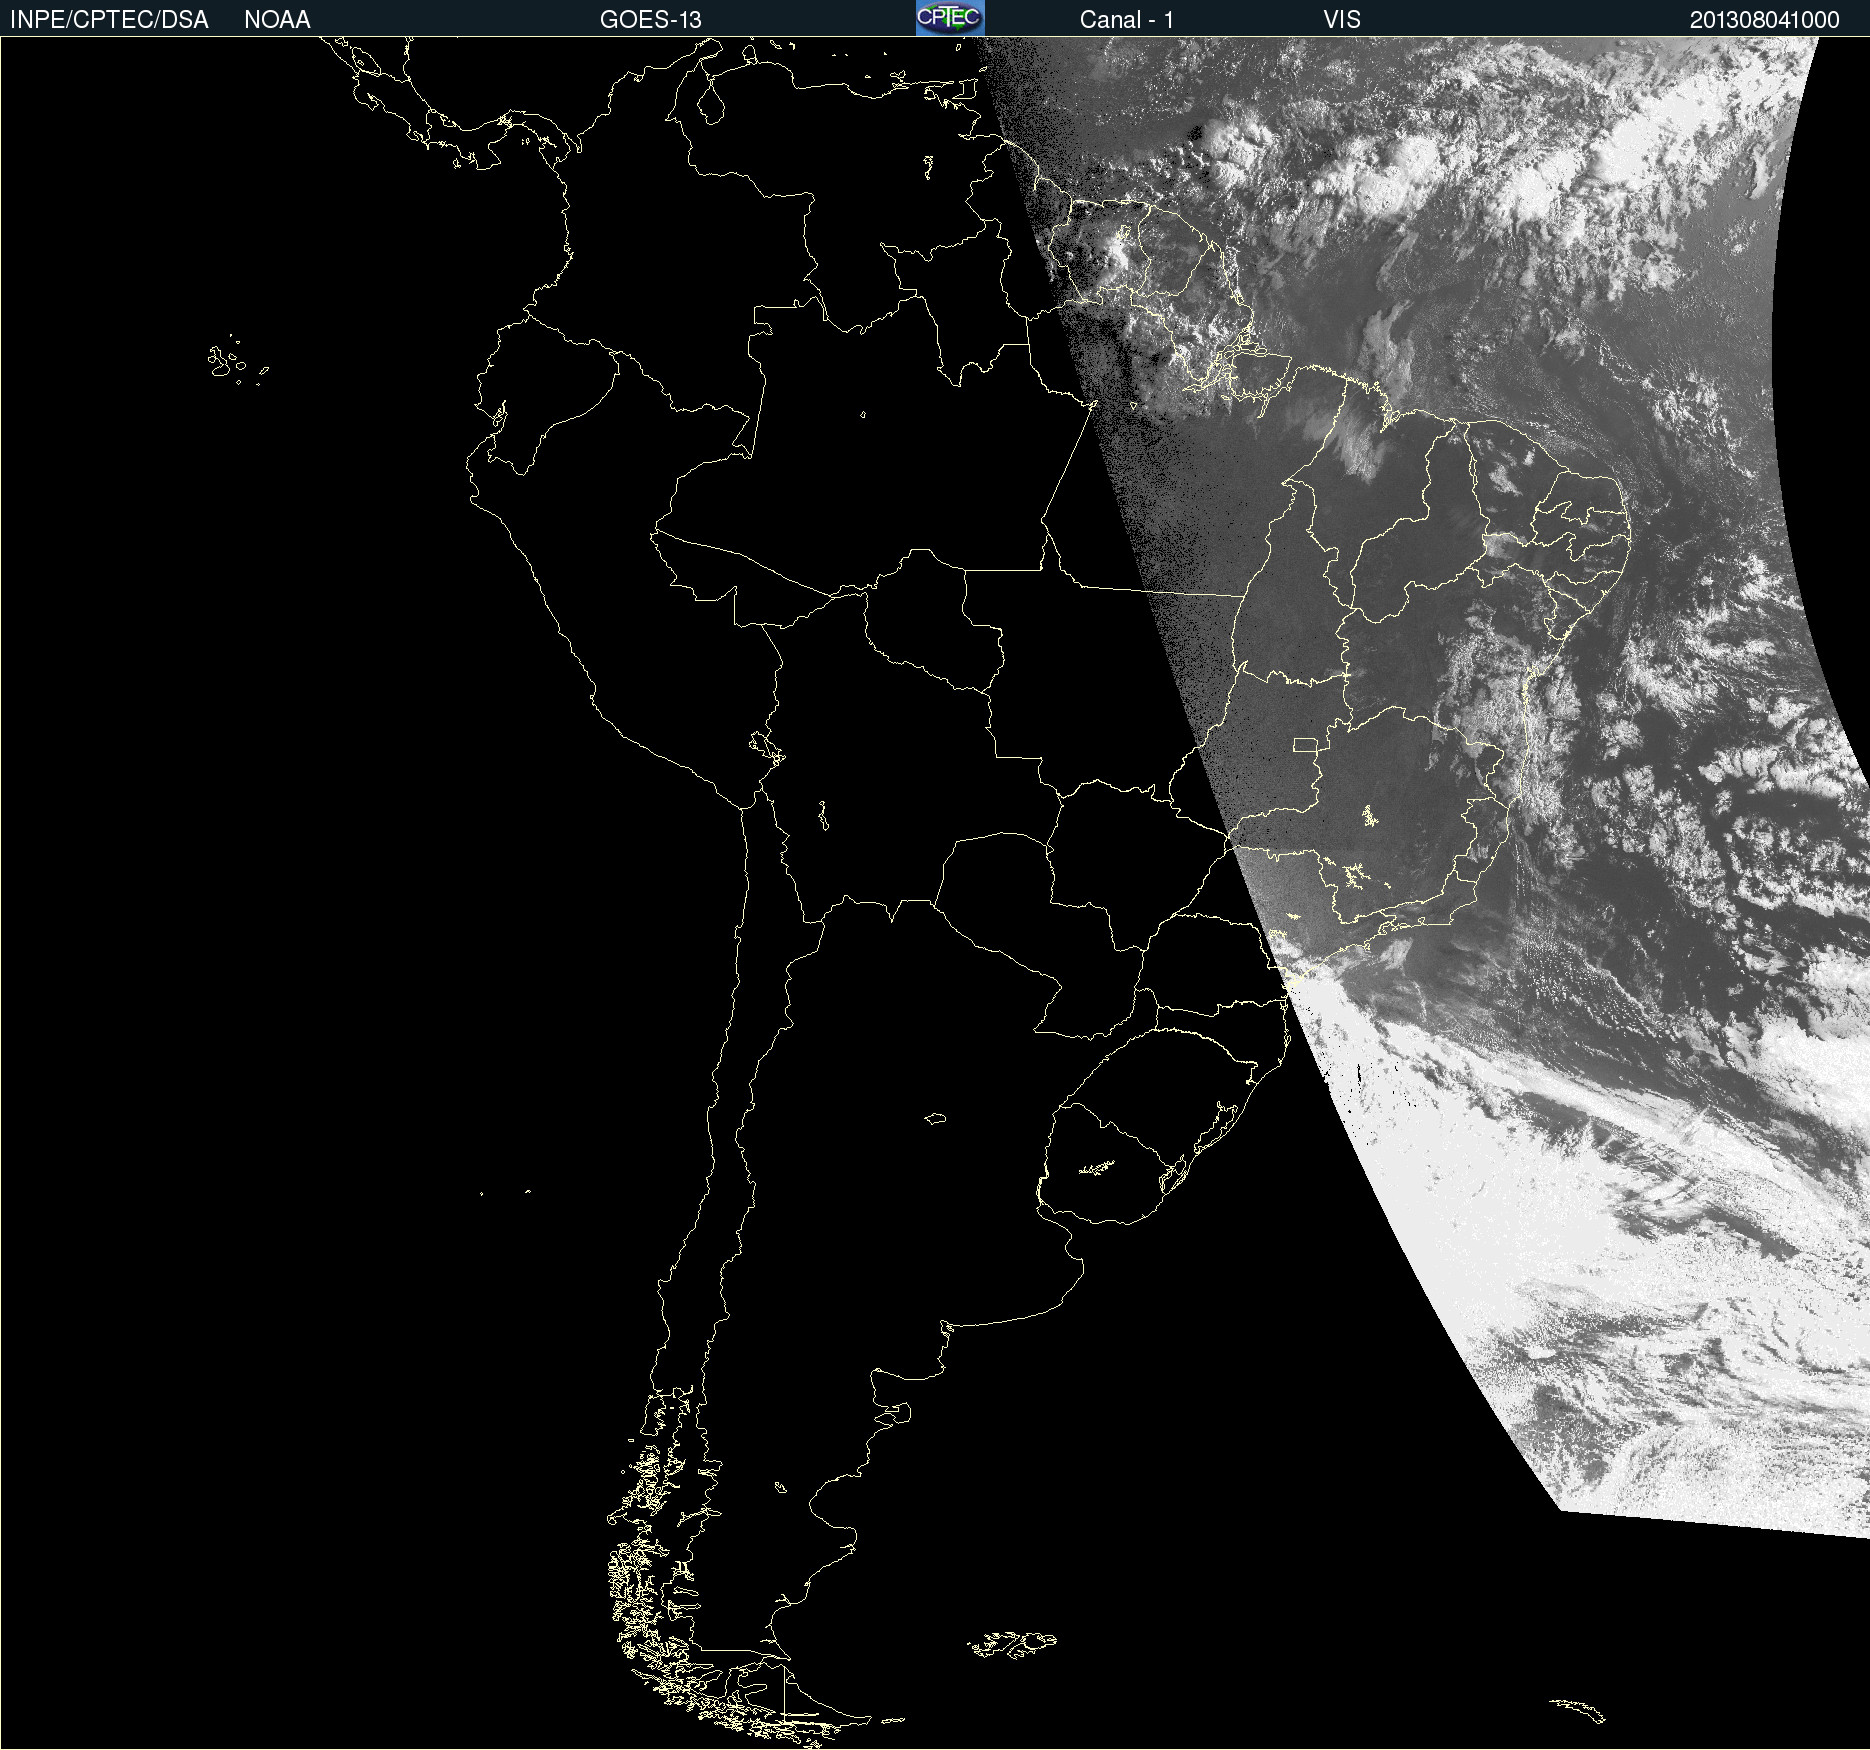Click the INPE/CPTEC/DSA header text
The image size is (1870, 1750).
(x=109, y=20)
